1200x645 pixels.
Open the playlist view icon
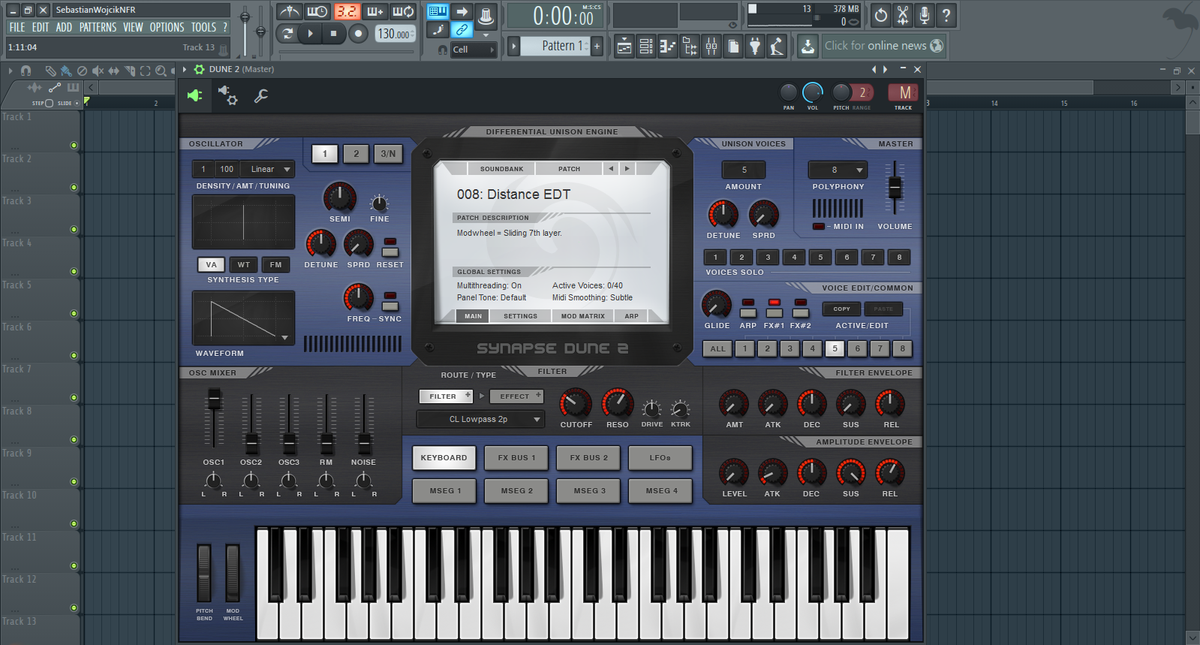coord(624,46)
